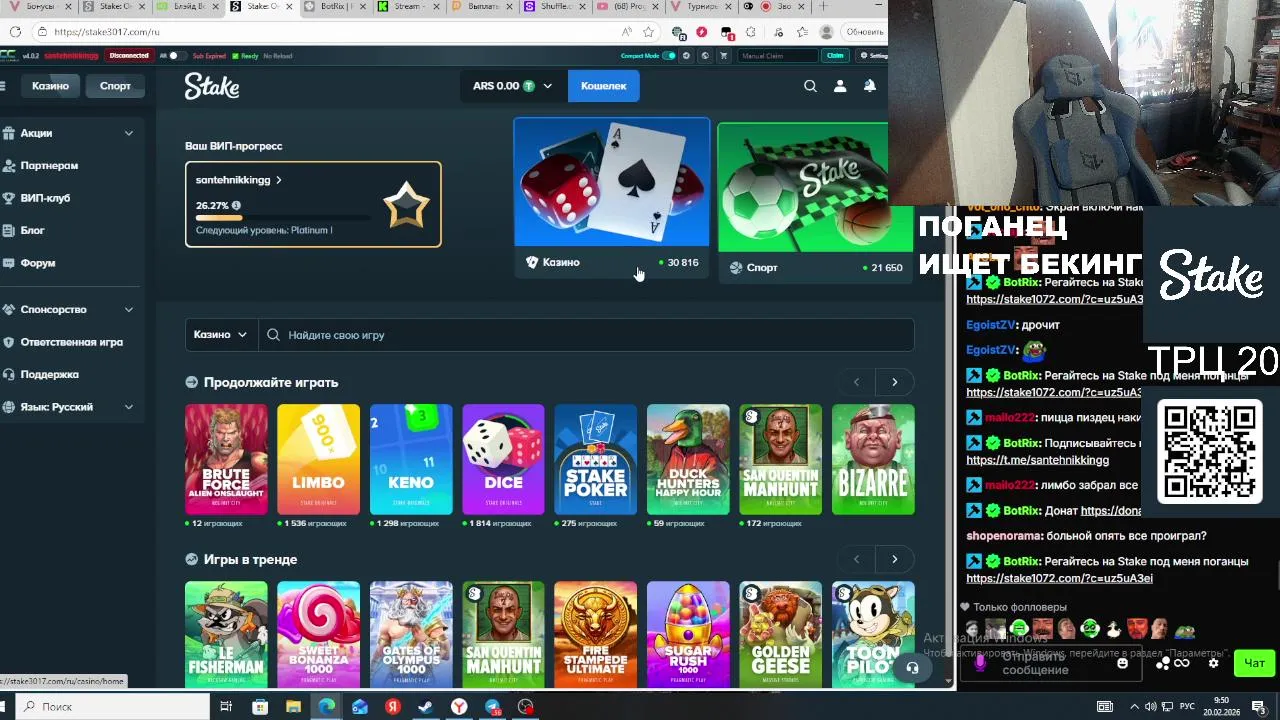Click the Claim button in extension bar
This screenshot has width=1280, height=720.
pyautogui.click(x=835, y=56)
